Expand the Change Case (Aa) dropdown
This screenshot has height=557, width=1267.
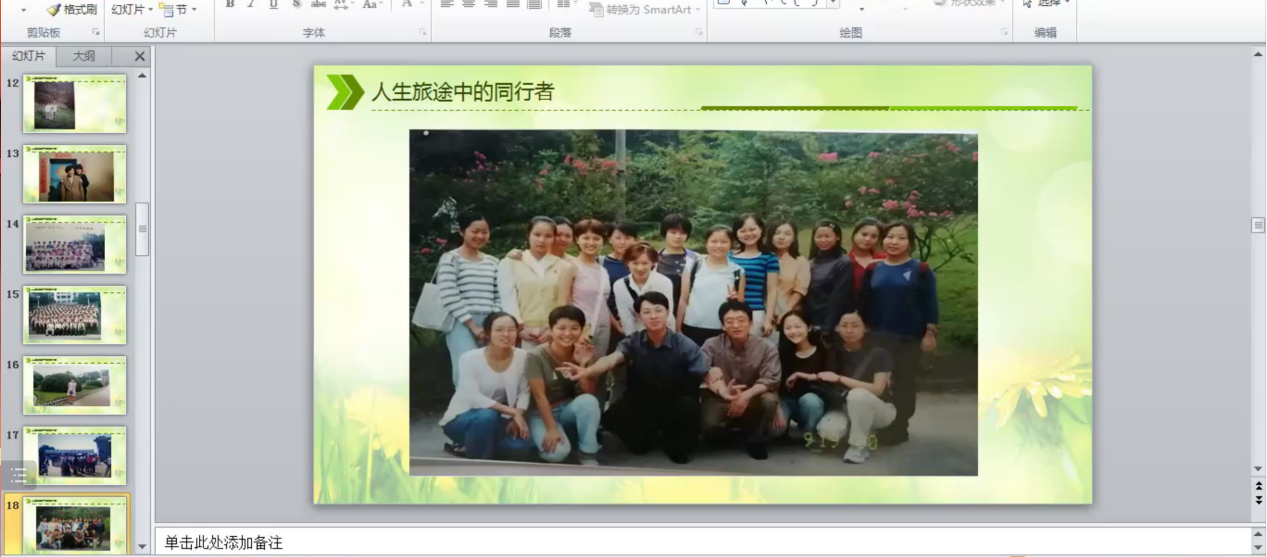coord(372,4)
